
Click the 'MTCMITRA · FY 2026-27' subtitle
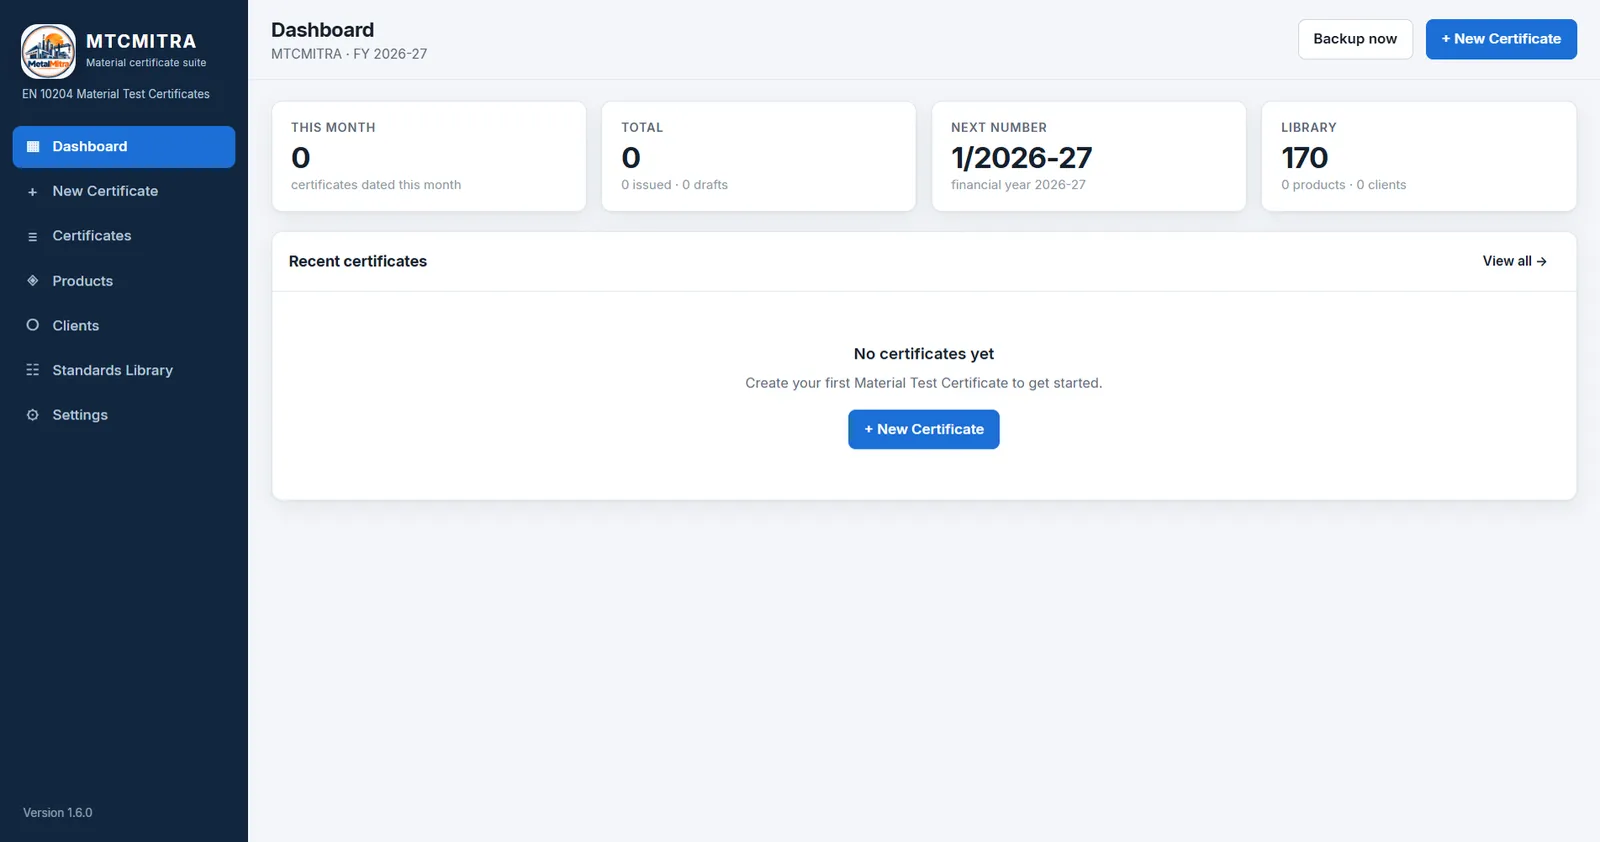click(x=349, y=54)
